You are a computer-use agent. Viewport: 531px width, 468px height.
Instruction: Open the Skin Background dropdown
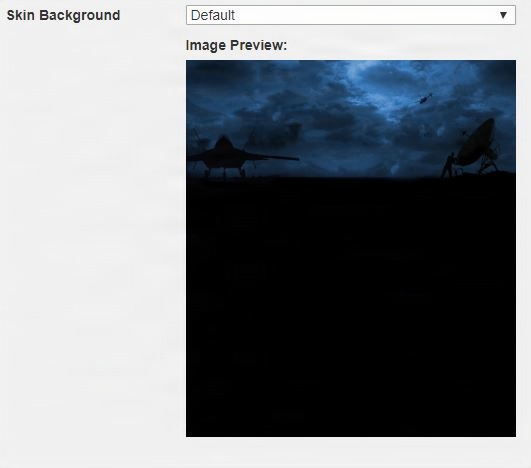tap(351, 15)
